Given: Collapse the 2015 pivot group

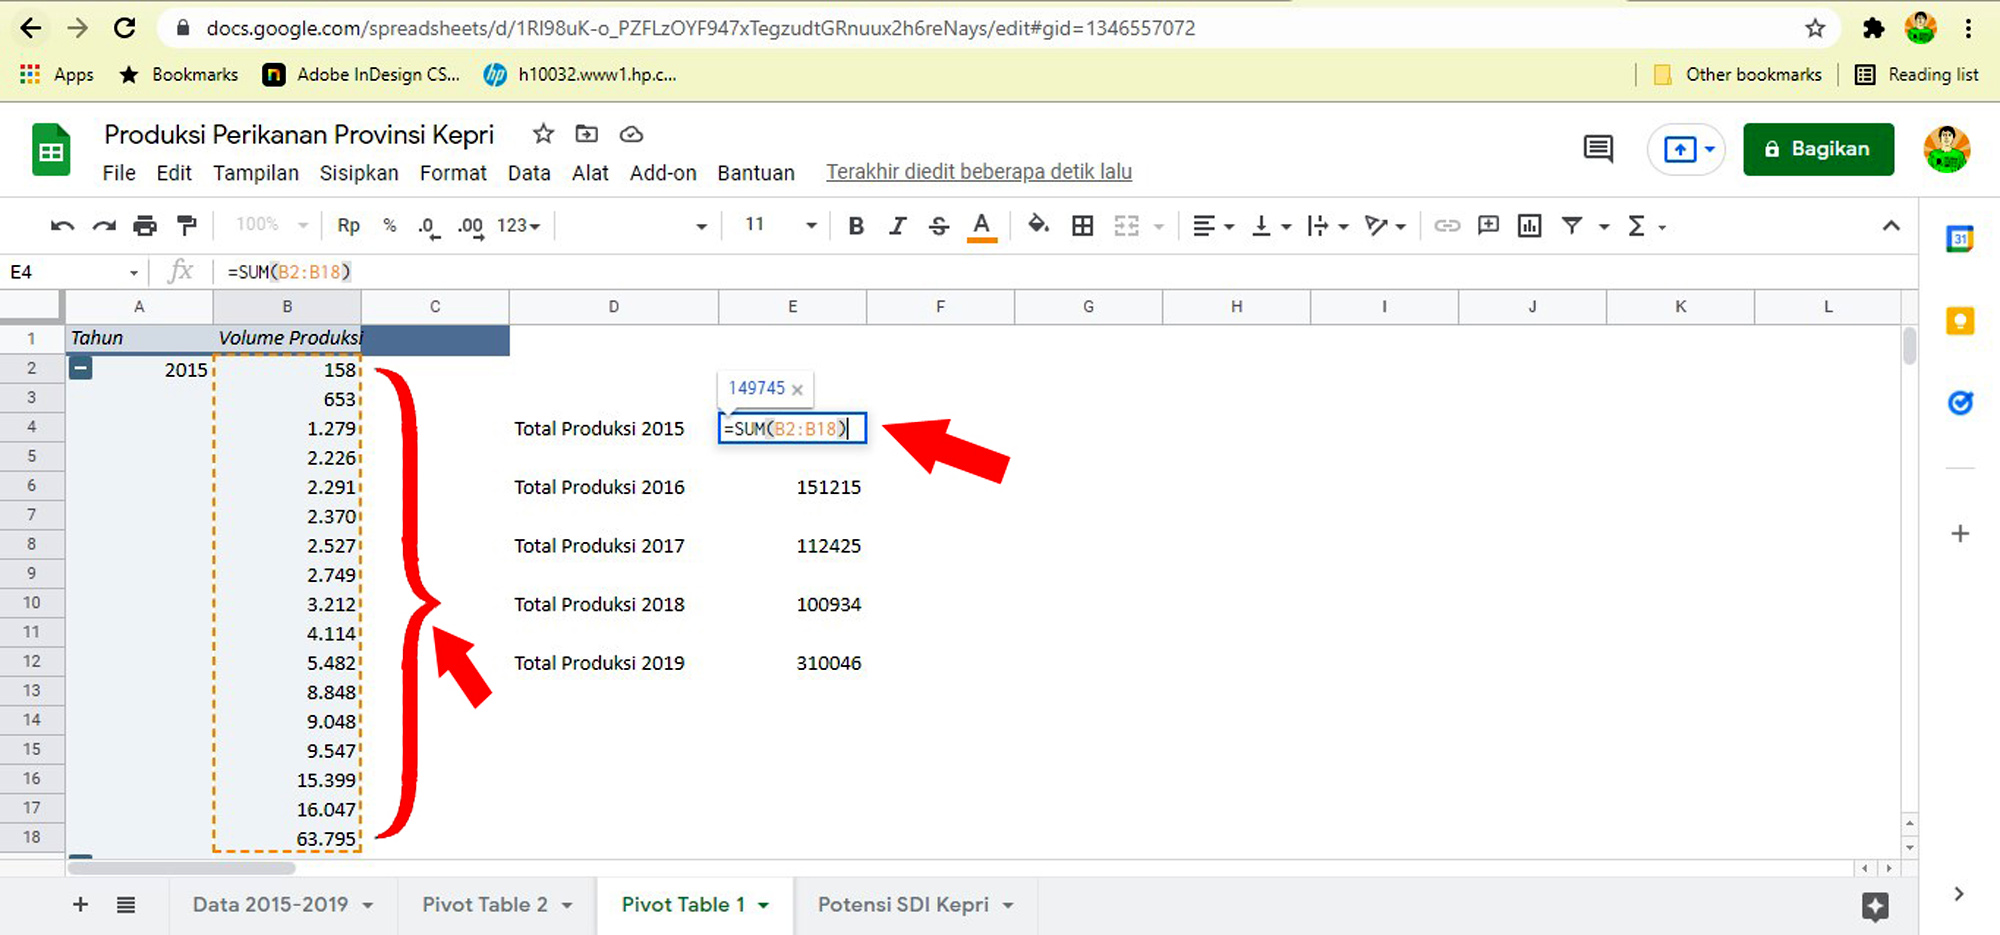Looking at the screenshot, I should click(81, 369).
